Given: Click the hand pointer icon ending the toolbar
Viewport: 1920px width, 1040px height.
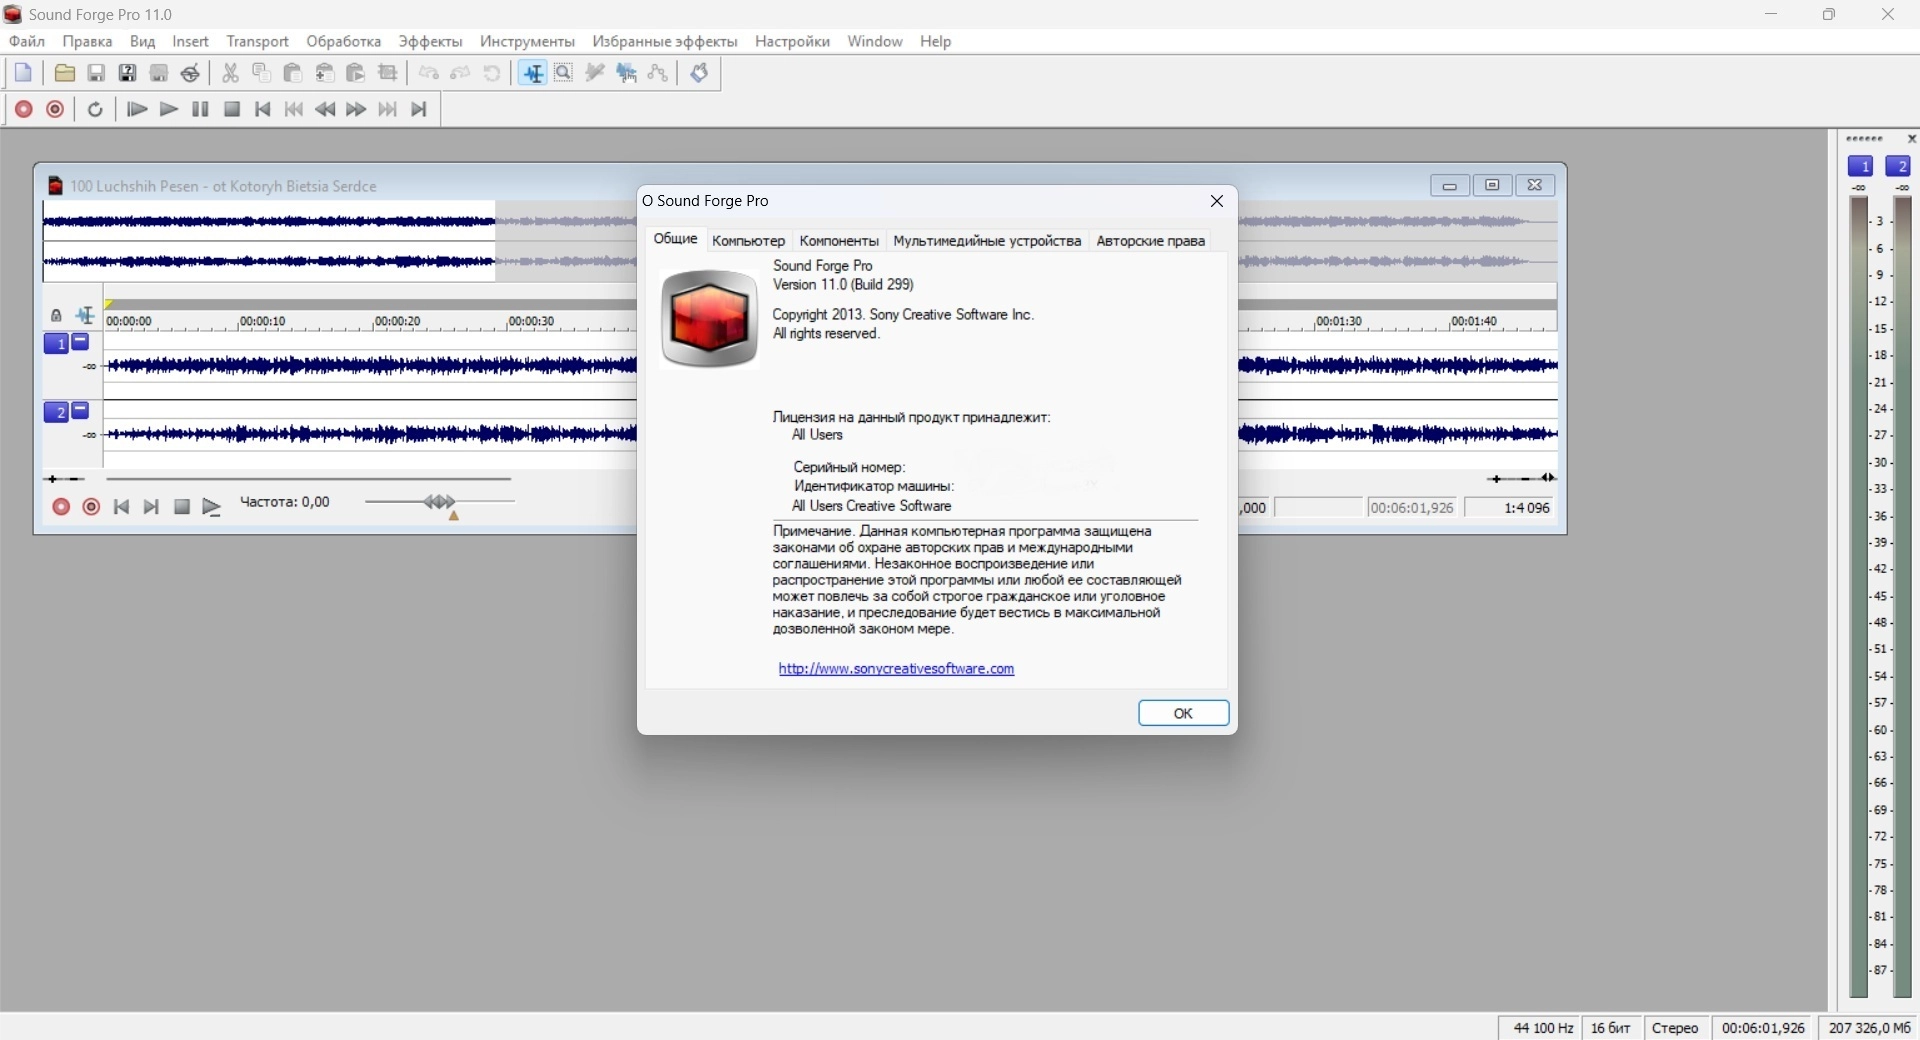Looking at the screenshot, I should (700, 73).
